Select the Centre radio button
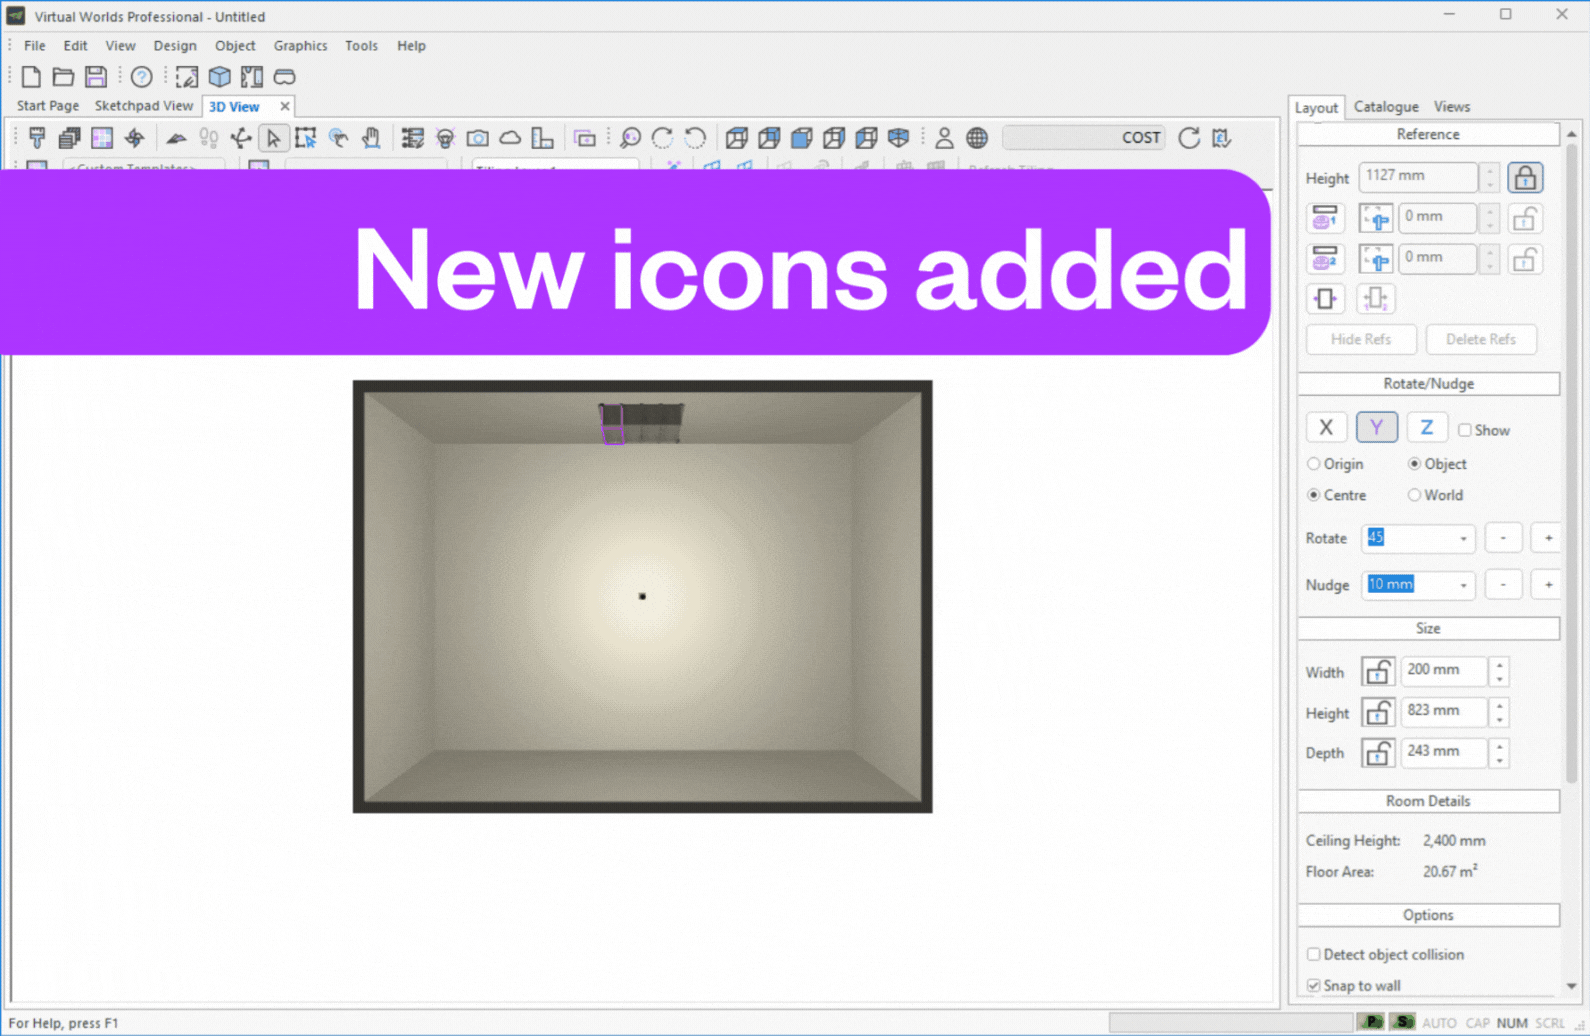This screenshot has height=1036, width=1590. point(1314,495)
